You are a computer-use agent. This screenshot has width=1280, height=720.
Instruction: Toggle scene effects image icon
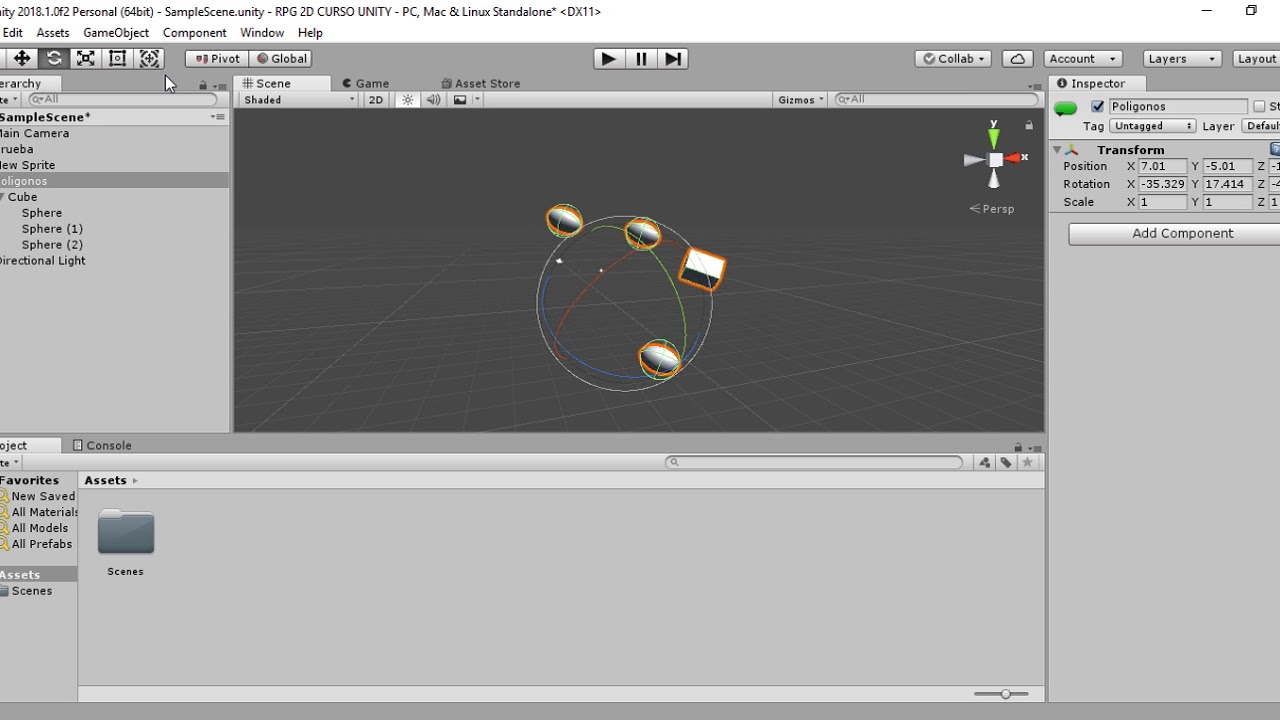[460, 100]
